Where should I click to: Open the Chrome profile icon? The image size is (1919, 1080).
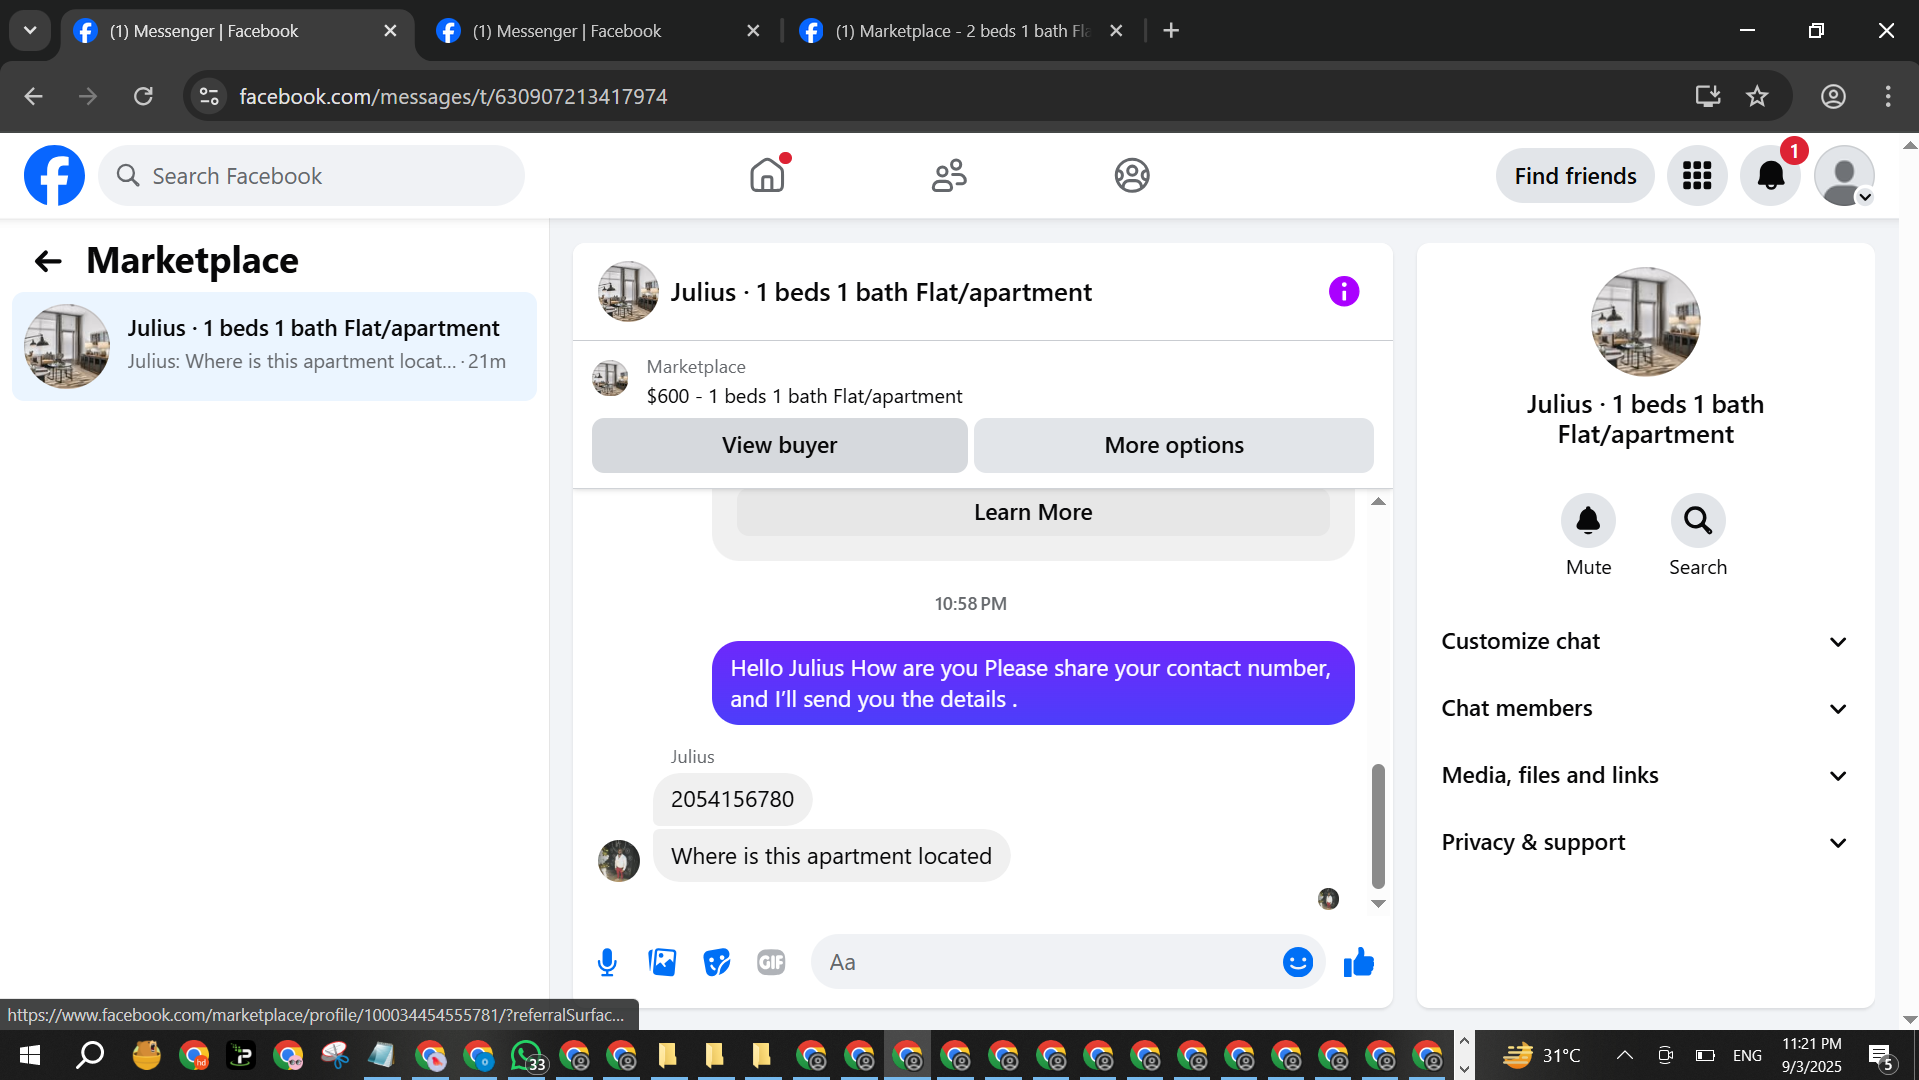(1833, 96)
